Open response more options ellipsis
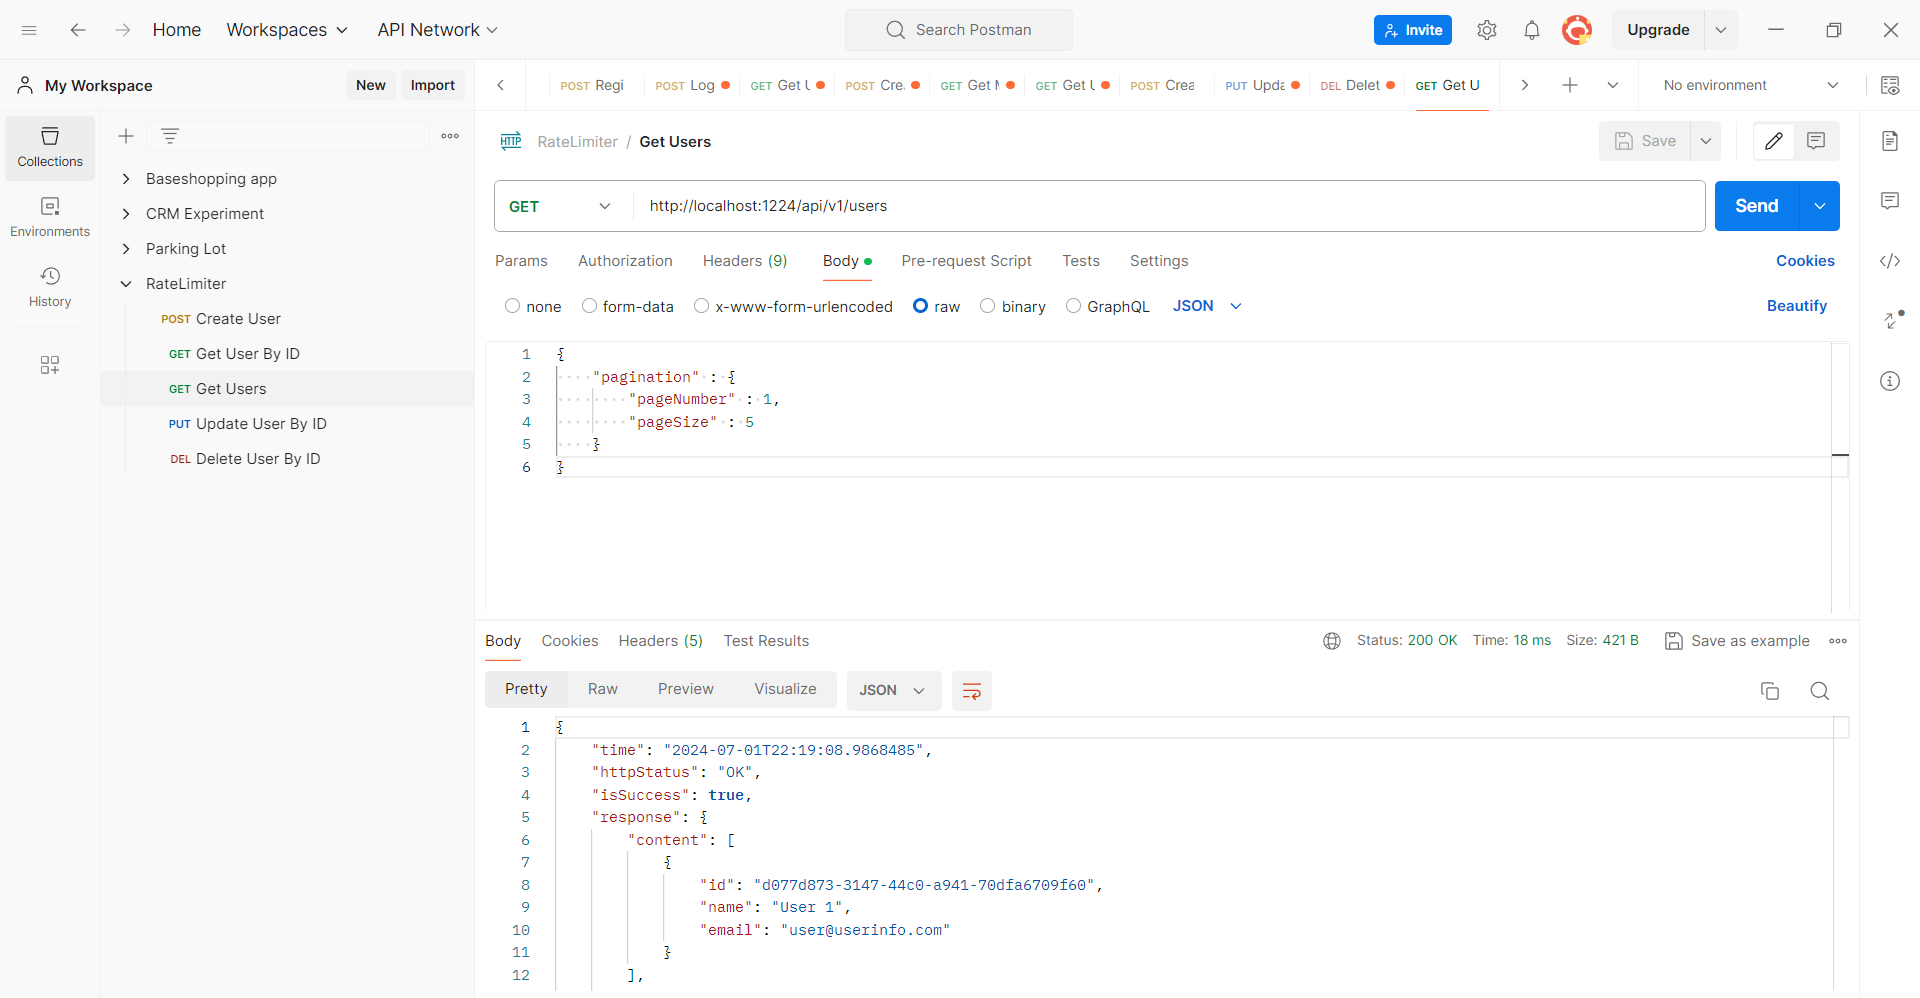 tap(1838, 641)
